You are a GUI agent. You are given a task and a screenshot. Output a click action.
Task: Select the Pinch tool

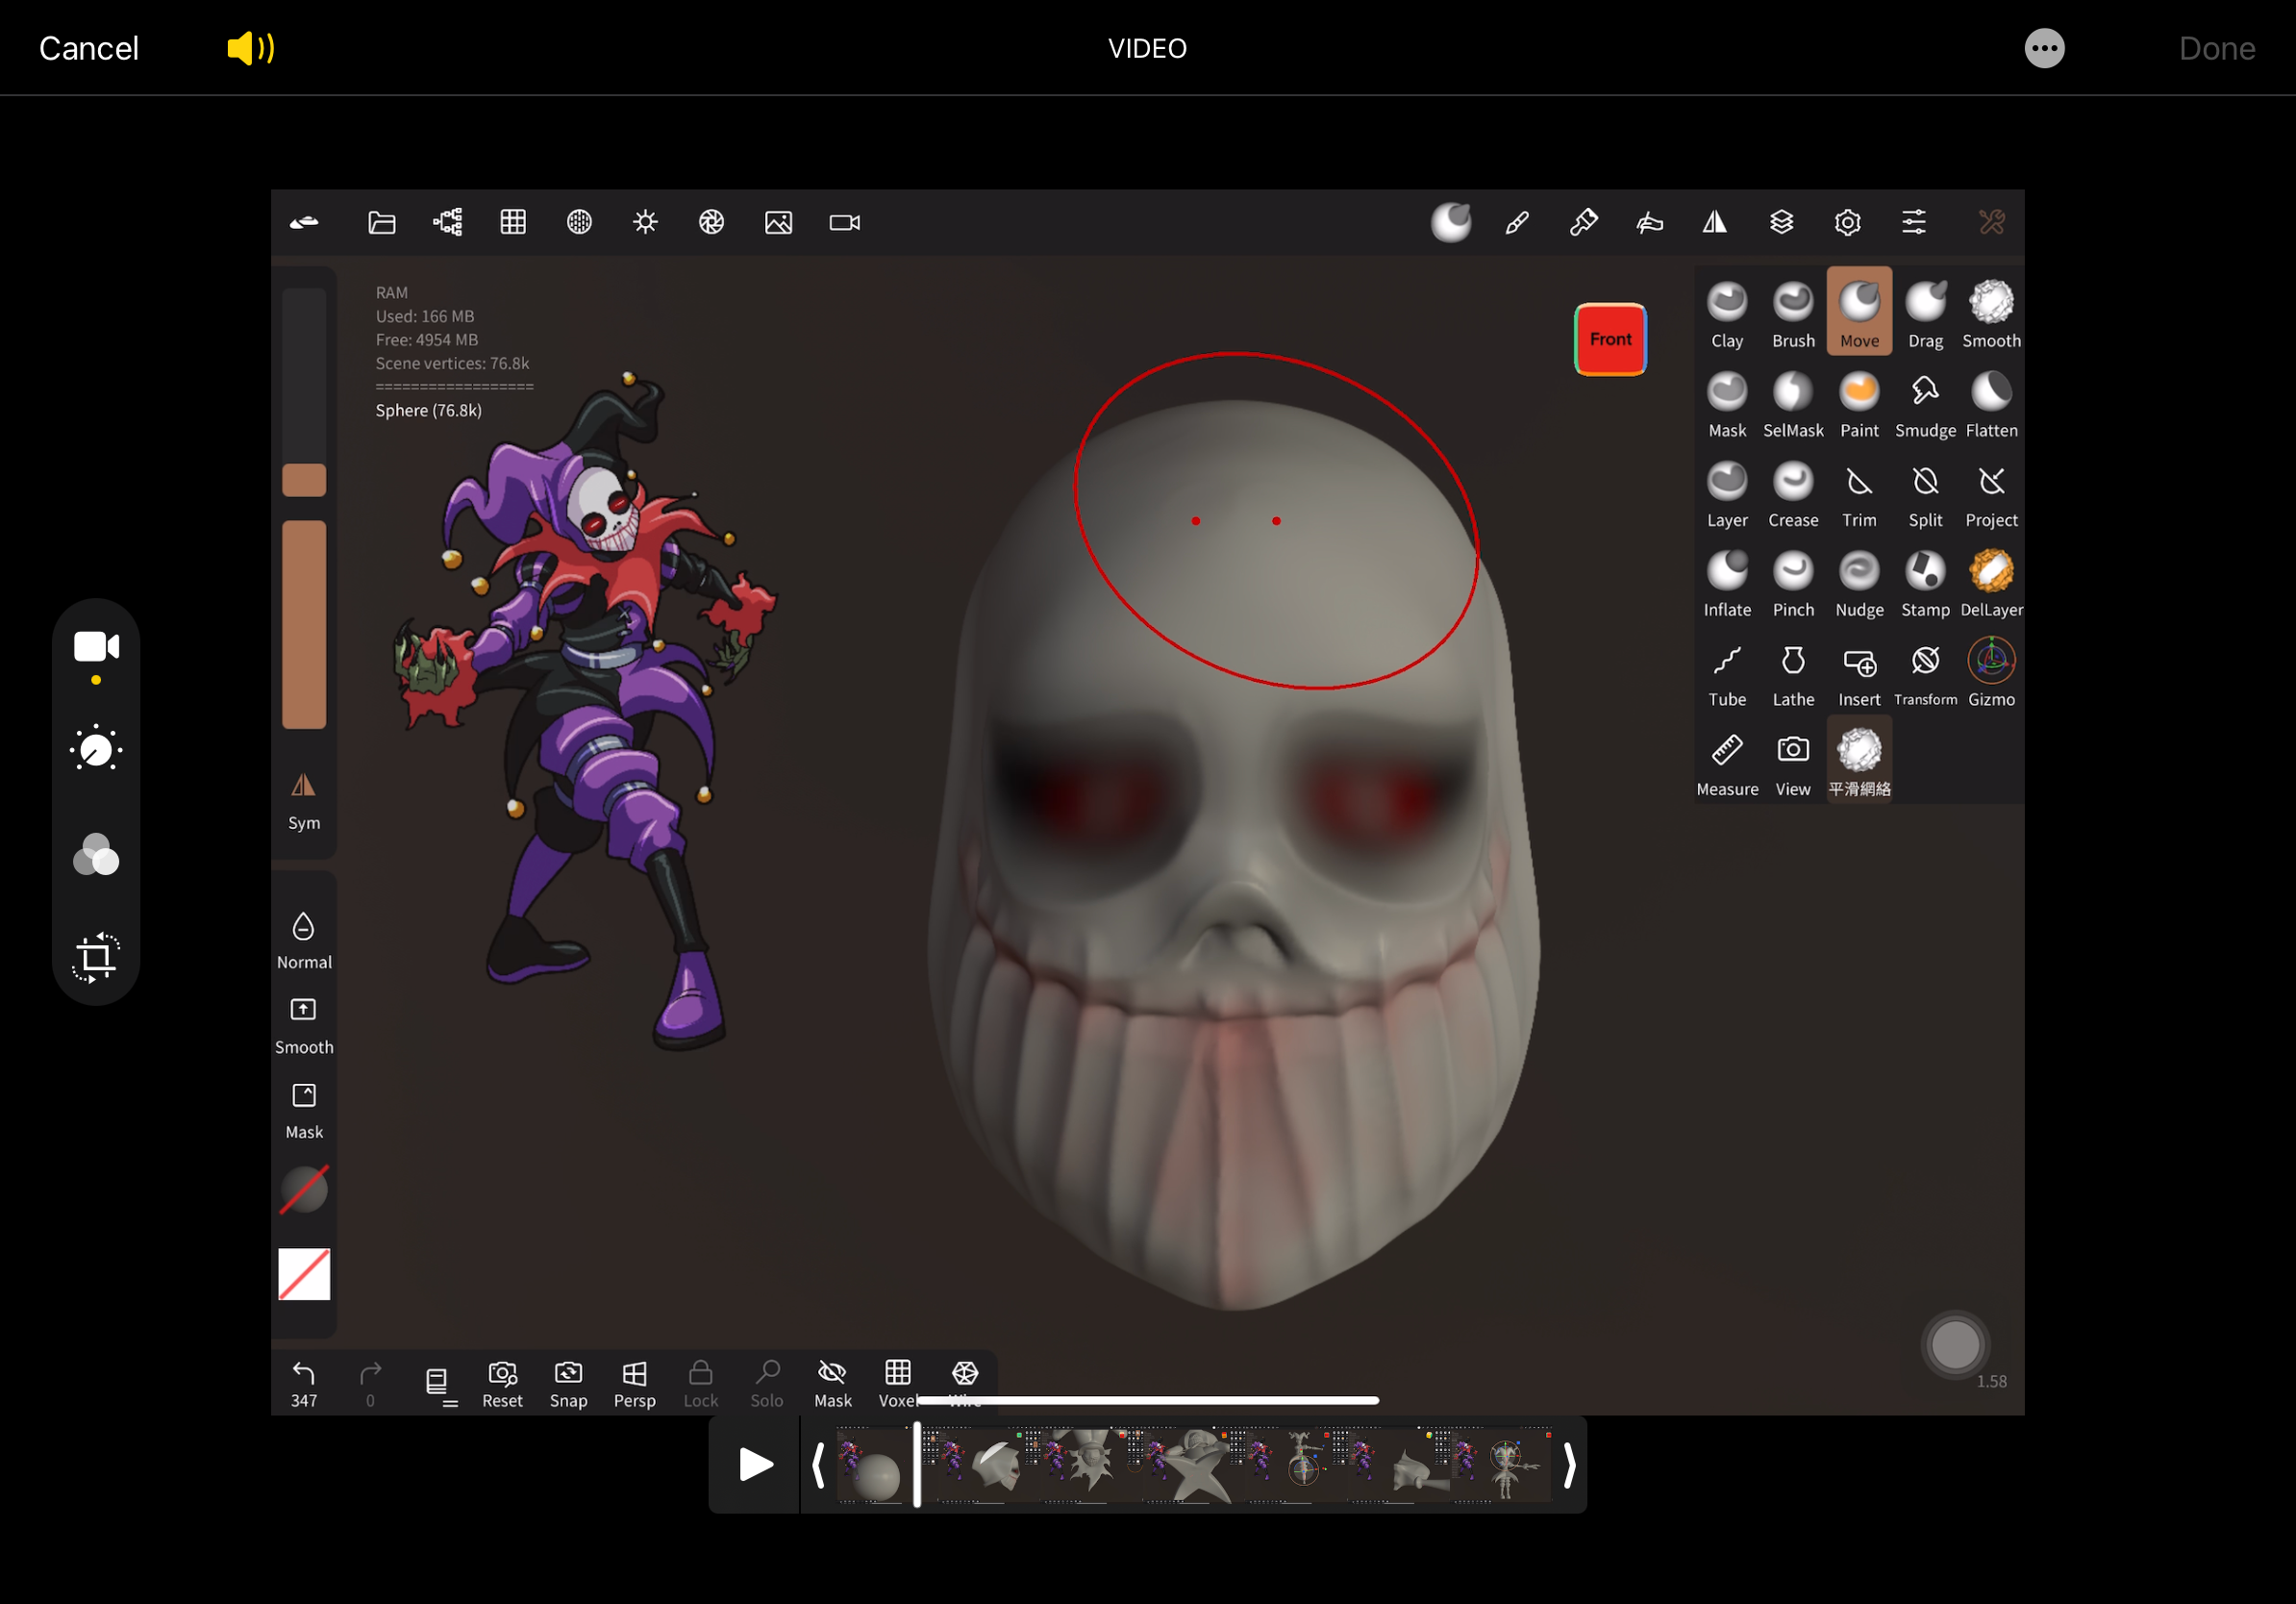tap(1792, 583)
